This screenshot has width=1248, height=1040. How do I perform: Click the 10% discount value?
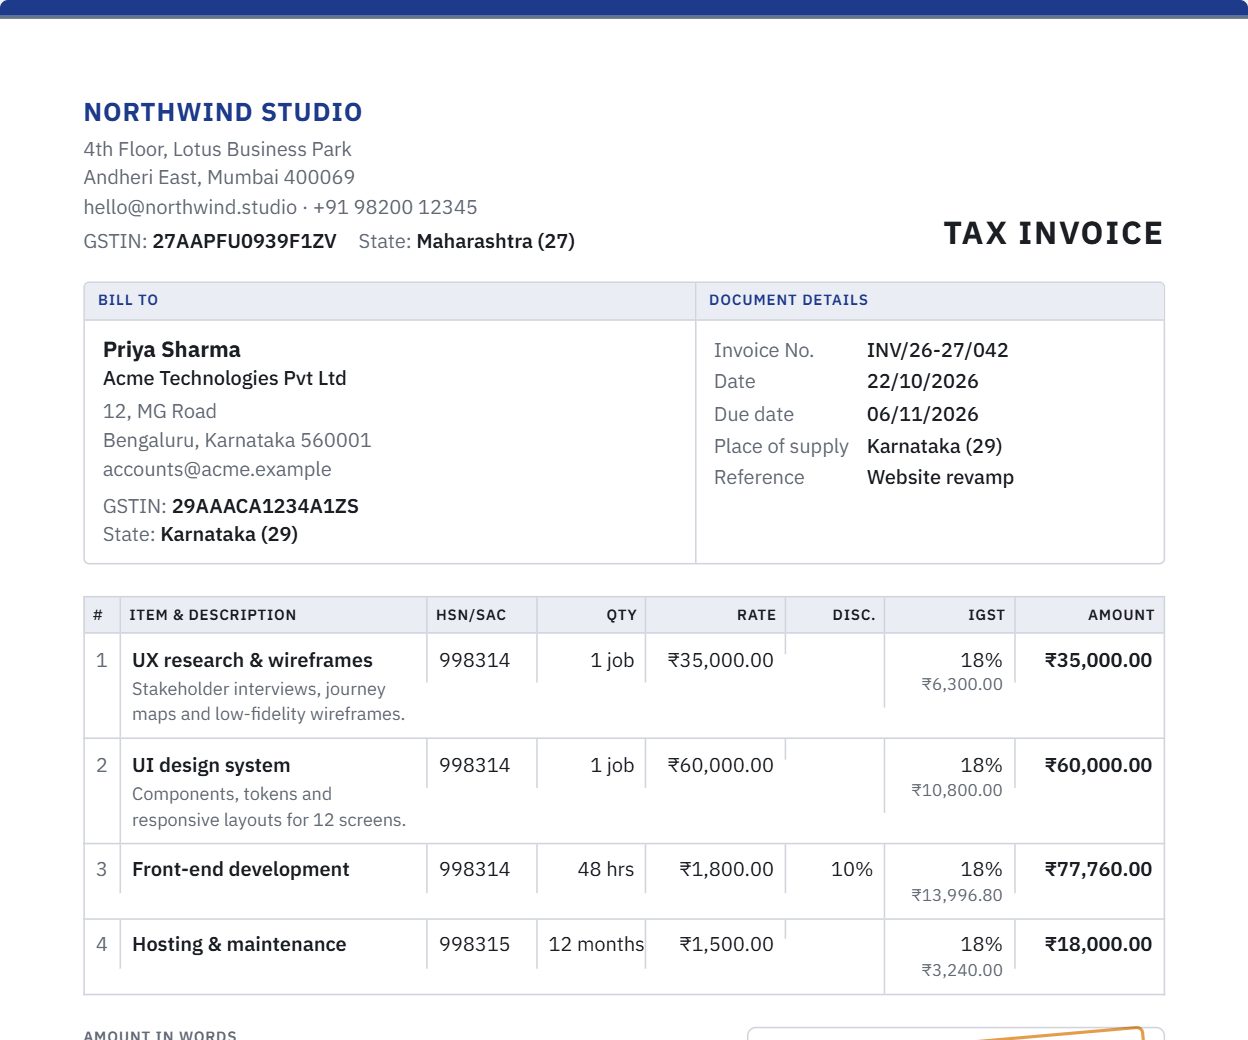(x=852, y=869)
